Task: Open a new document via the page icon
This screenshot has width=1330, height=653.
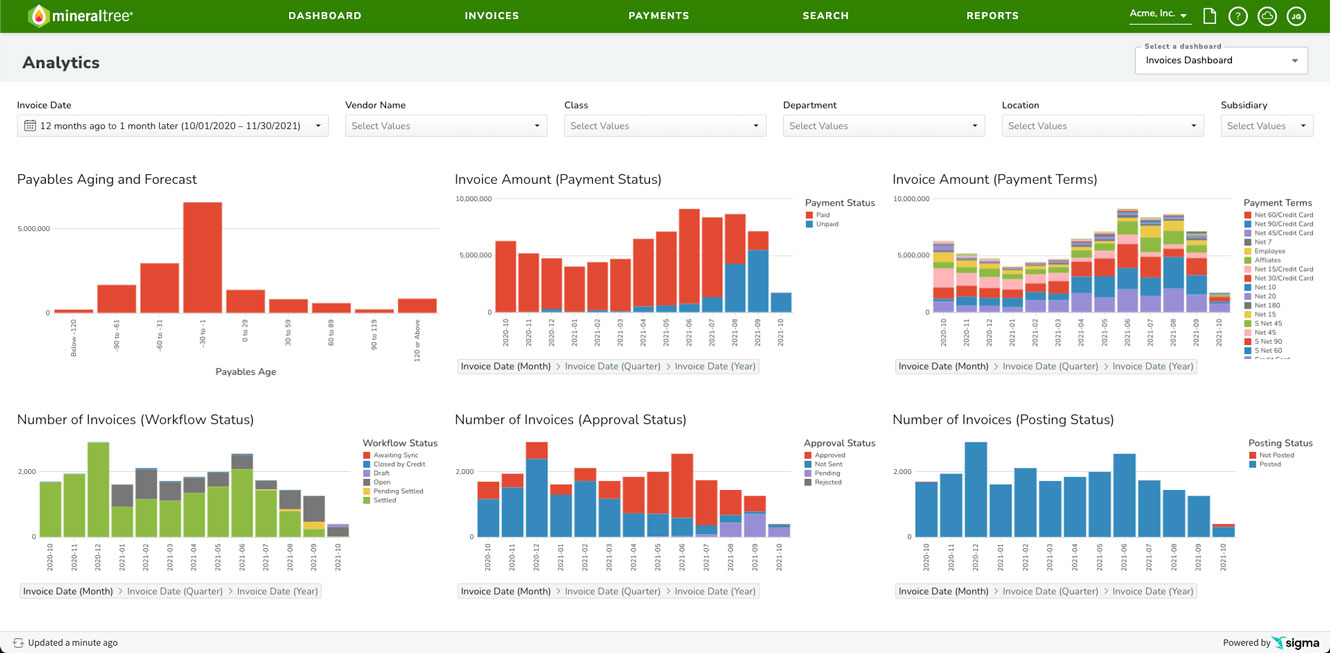Action: pos(1210,16)
